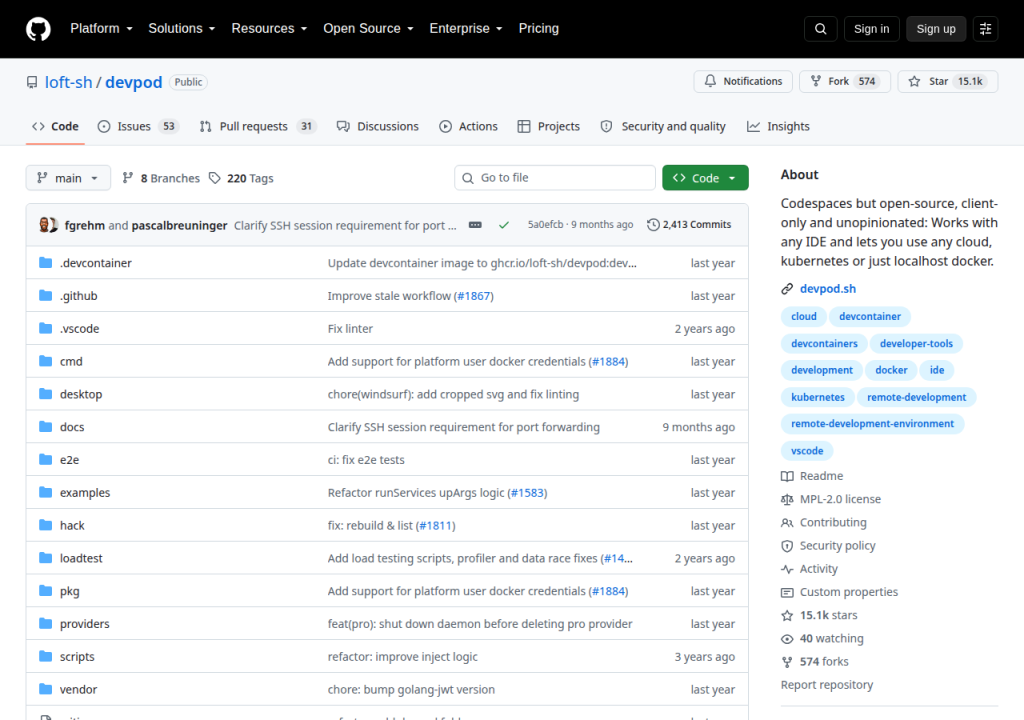Viewport: 1024px width, 720px height.
Task: Click the remote-development-environment topic tag
Action: click(872, 424)
